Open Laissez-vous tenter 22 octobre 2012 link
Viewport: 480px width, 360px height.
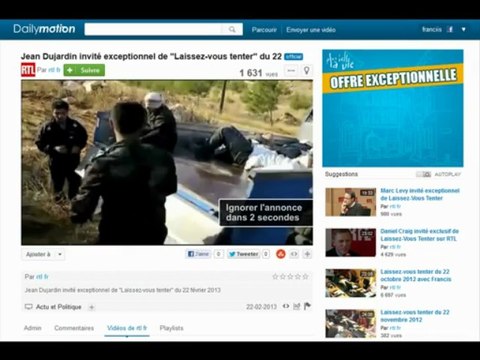416,275
